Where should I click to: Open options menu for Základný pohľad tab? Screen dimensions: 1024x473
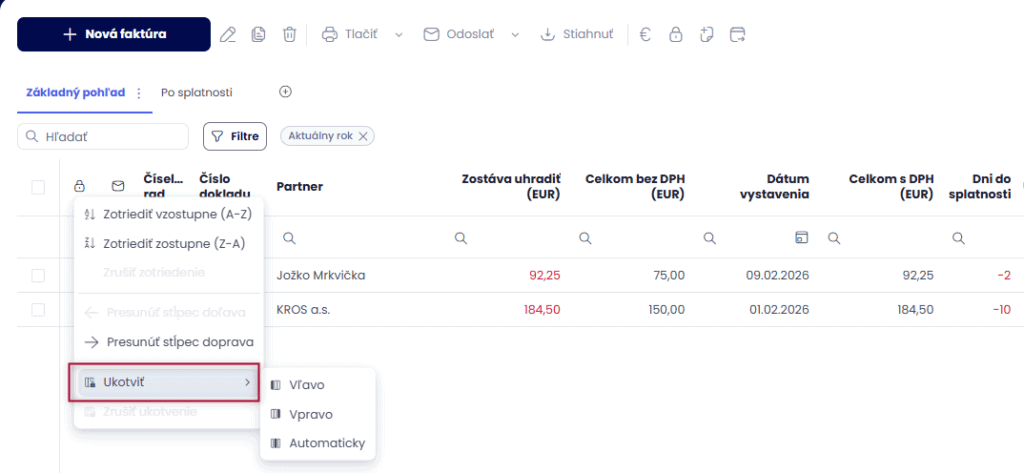tap(139, 93)
